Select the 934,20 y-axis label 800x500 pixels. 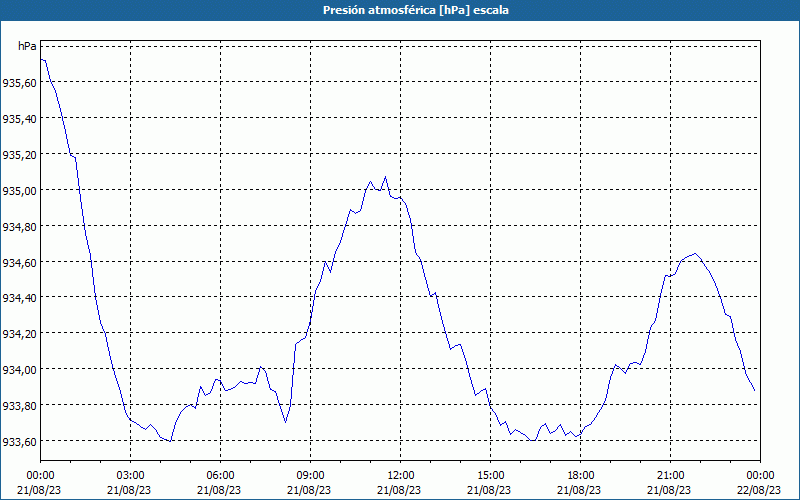point(19,333)
